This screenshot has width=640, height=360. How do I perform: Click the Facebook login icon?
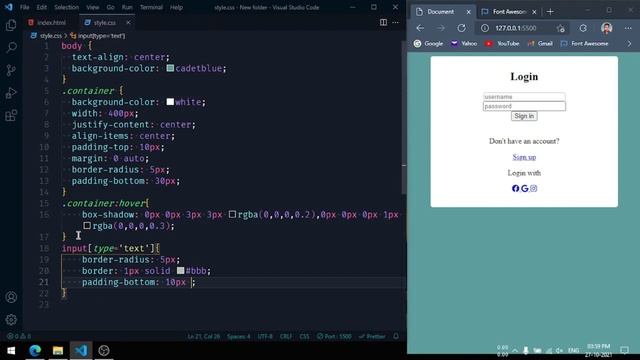516,188
